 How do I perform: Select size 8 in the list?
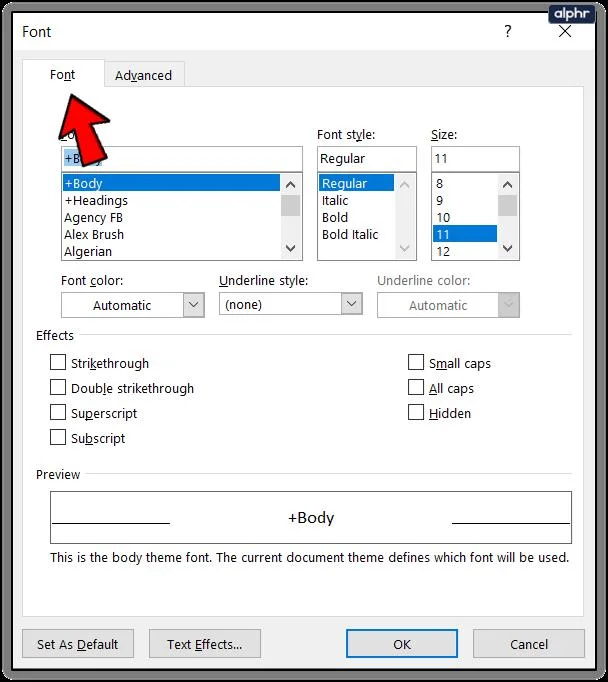pyautogui.click(x=465, y=184)
